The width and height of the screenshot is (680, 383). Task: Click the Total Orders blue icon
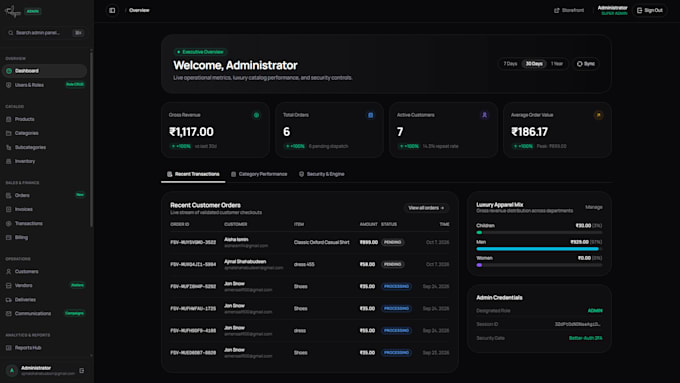point(370,115)
